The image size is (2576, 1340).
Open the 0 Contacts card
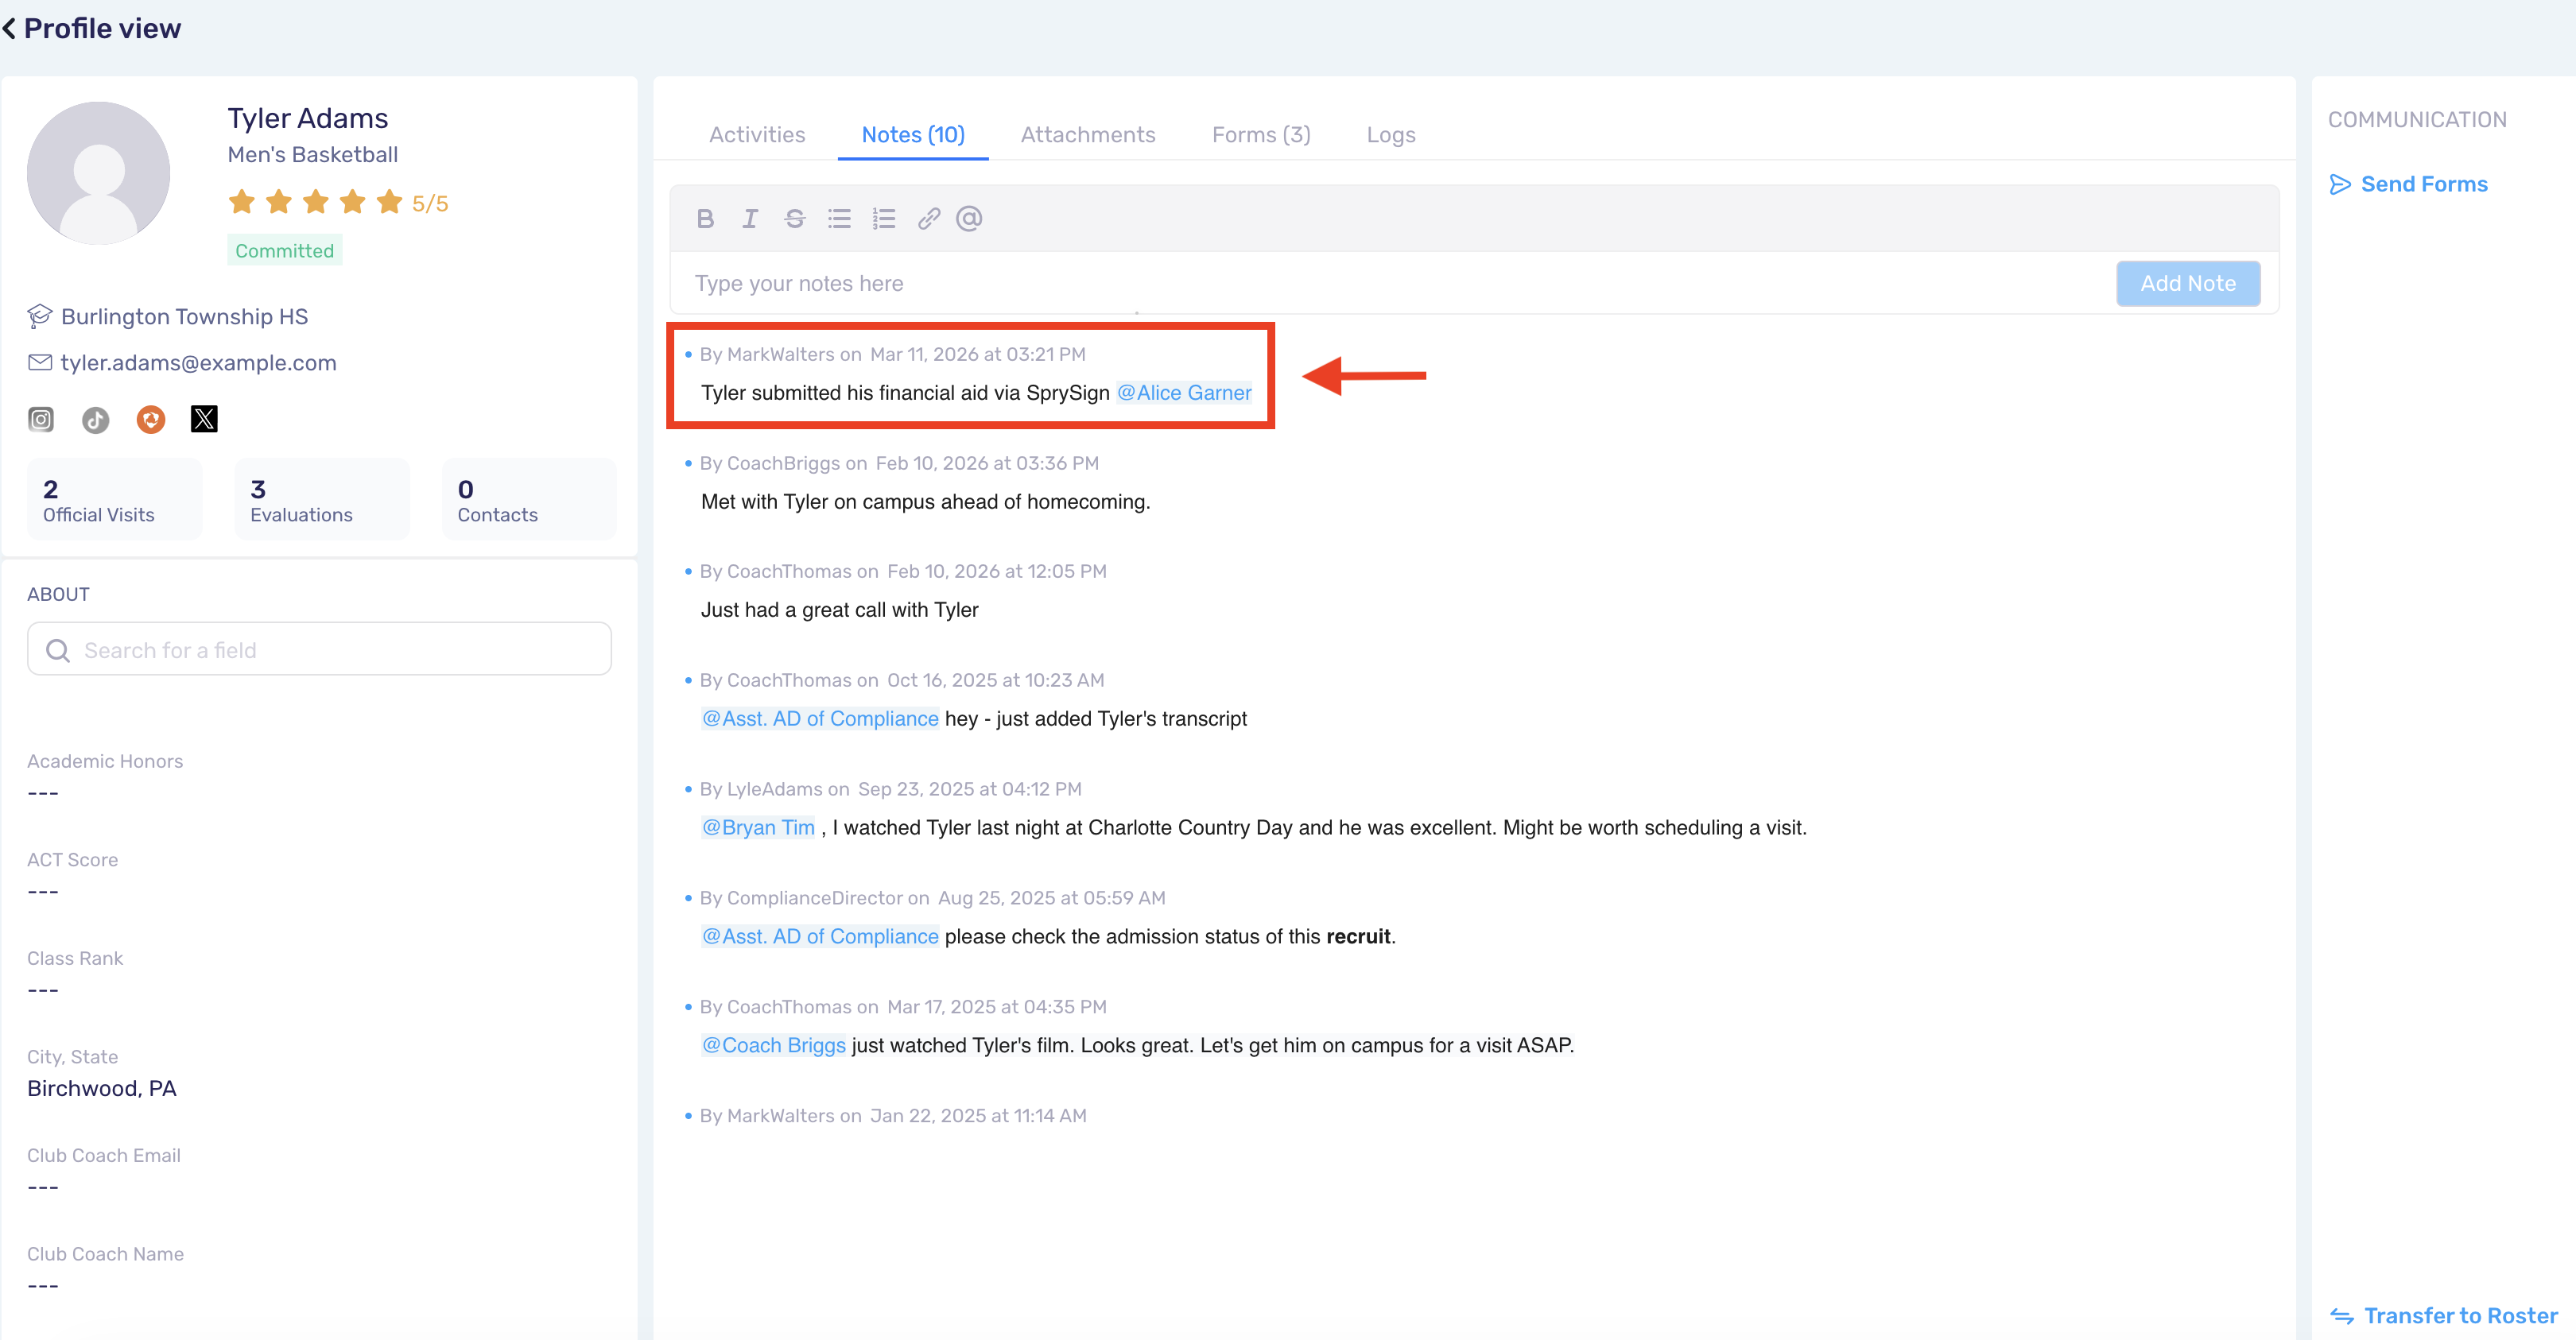coord(529,499)
